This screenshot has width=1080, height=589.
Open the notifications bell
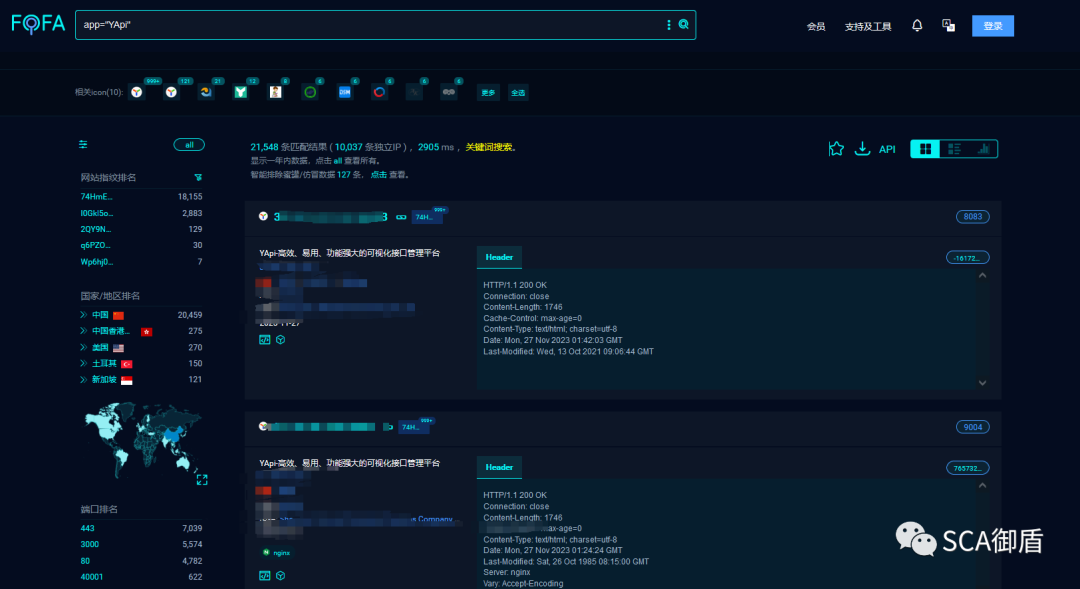click(x=917, y=26)
